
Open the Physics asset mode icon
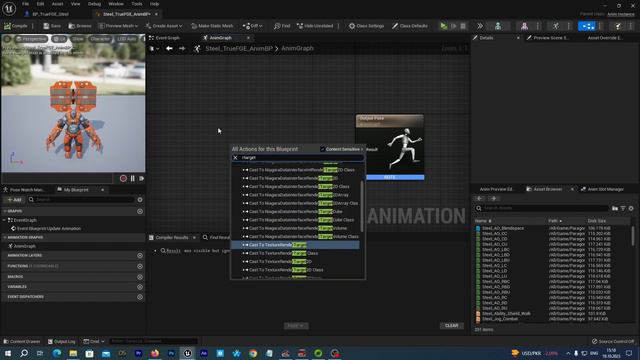pos(618,26)
